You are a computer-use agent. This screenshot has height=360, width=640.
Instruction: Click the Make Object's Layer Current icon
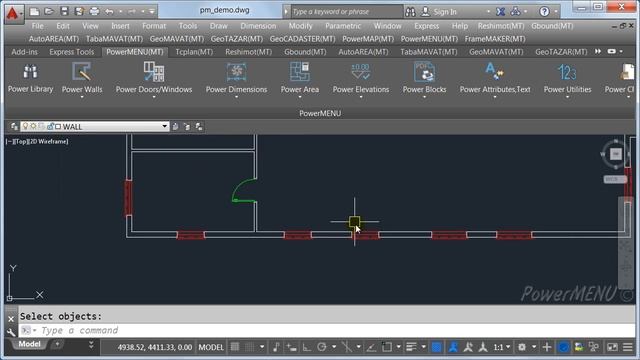pos(175,127)
